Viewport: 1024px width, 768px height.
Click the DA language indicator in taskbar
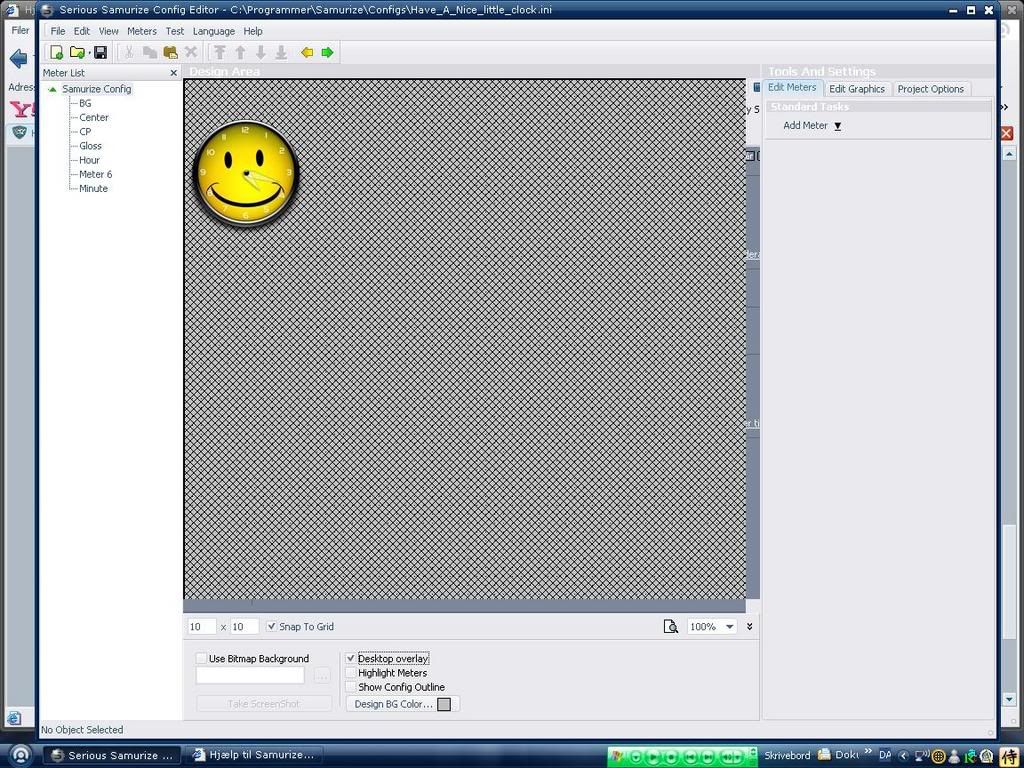coord(885,755)
